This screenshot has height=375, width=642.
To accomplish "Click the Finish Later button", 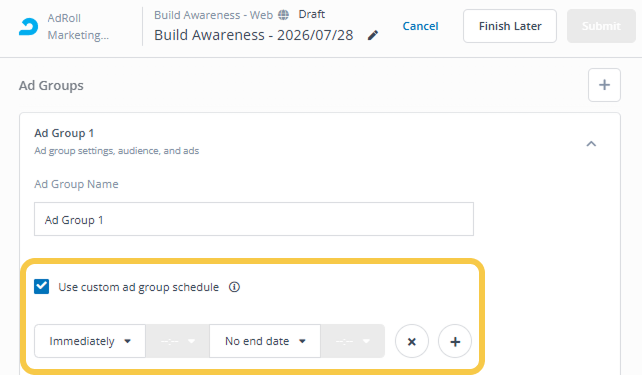I will click(x=510, y=26).
